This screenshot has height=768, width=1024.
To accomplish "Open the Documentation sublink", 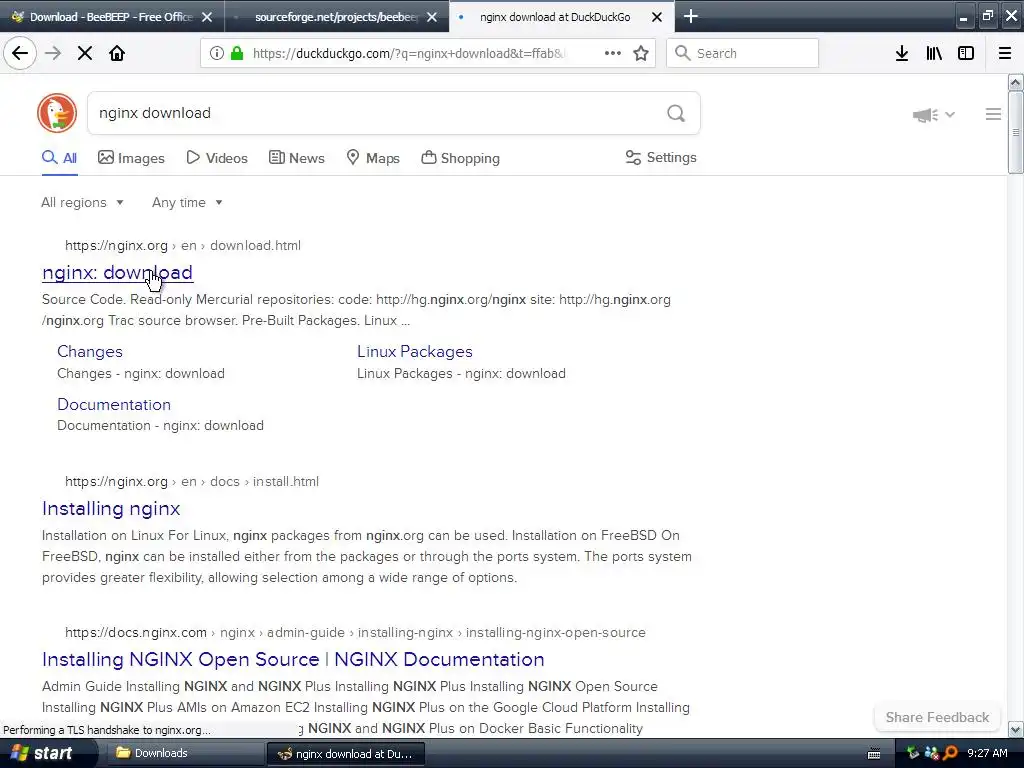I will pos(114,404).
